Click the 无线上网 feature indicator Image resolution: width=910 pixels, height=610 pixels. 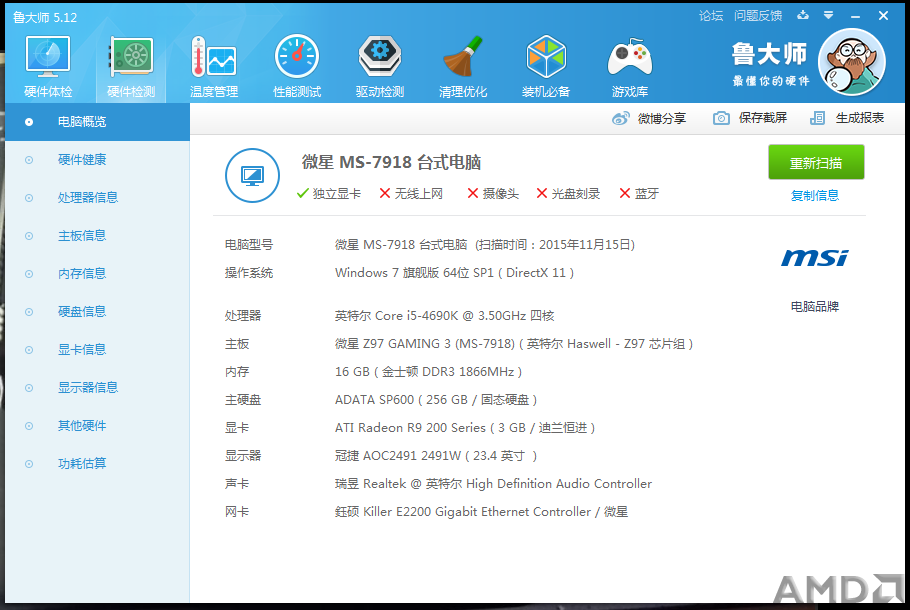(x=411, y=194)
